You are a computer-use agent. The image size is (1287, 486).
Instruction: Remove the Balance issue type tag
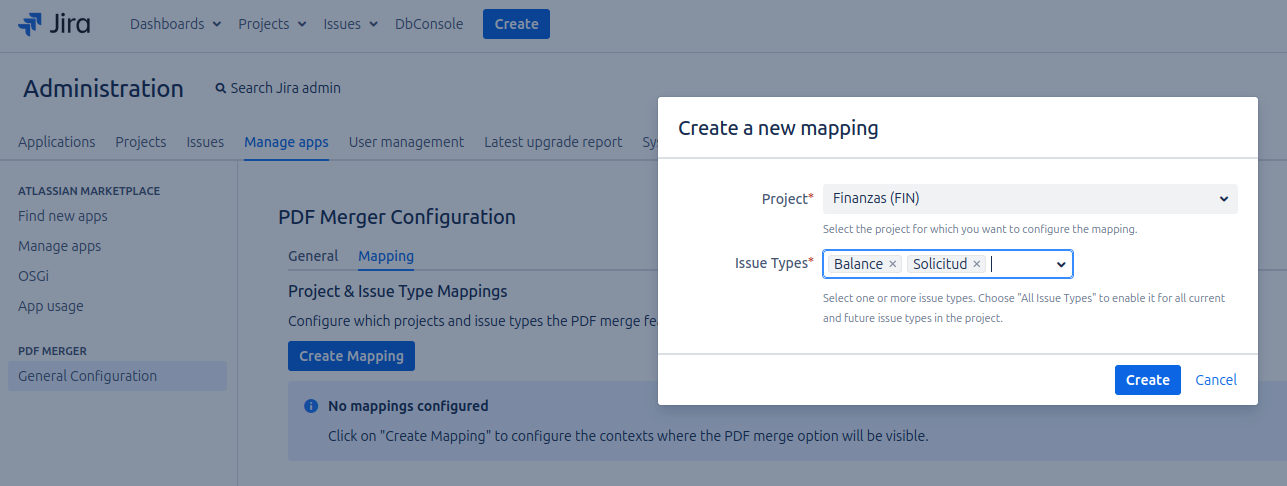point(892,264)
